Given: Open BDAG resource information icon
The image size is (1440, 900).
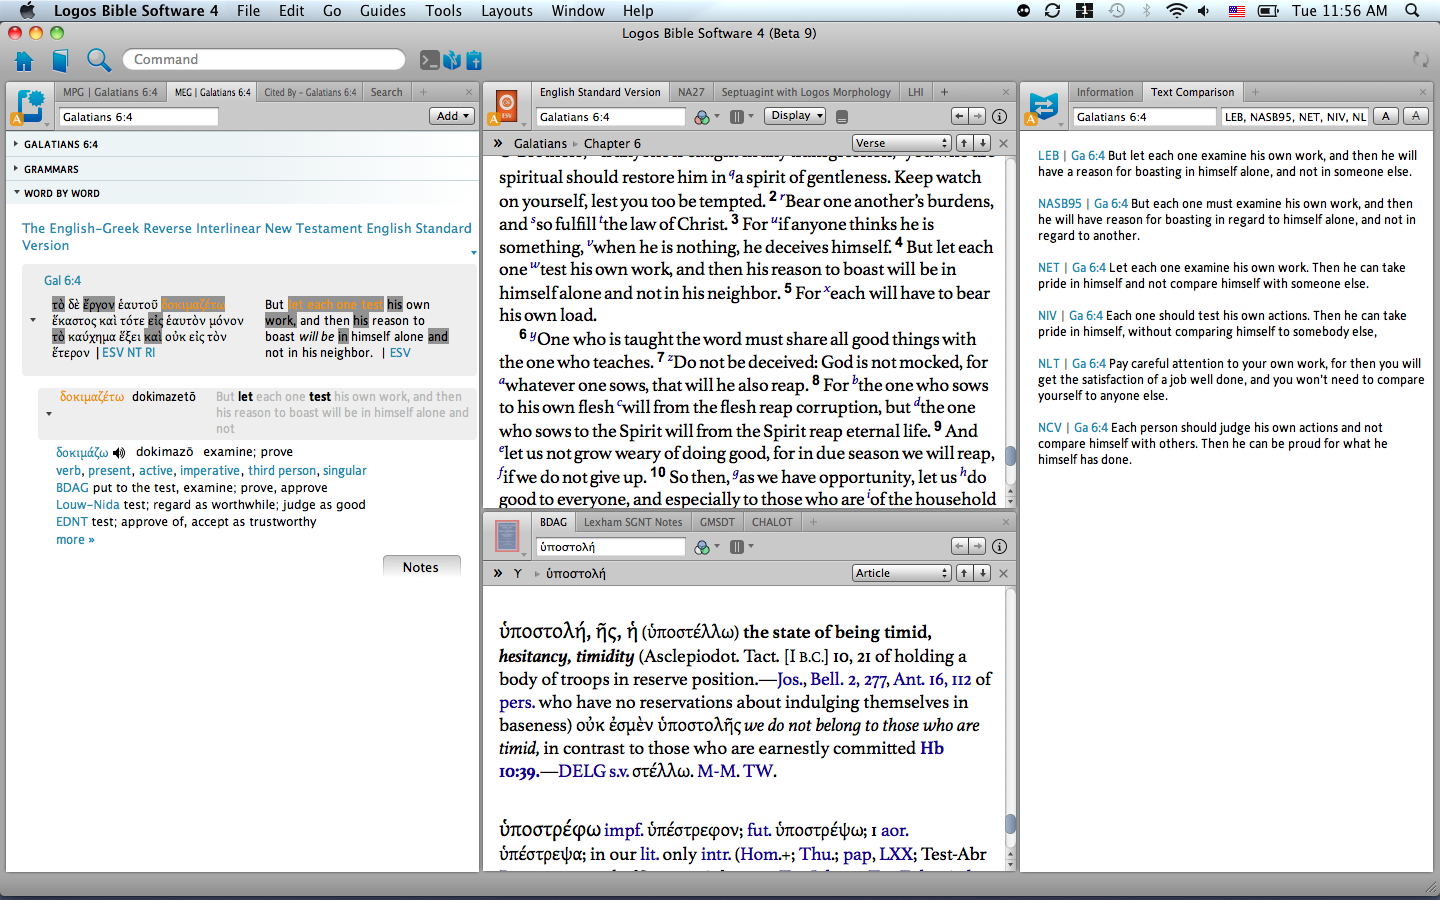Looking at the screenshot, I should tap(999, 546).
